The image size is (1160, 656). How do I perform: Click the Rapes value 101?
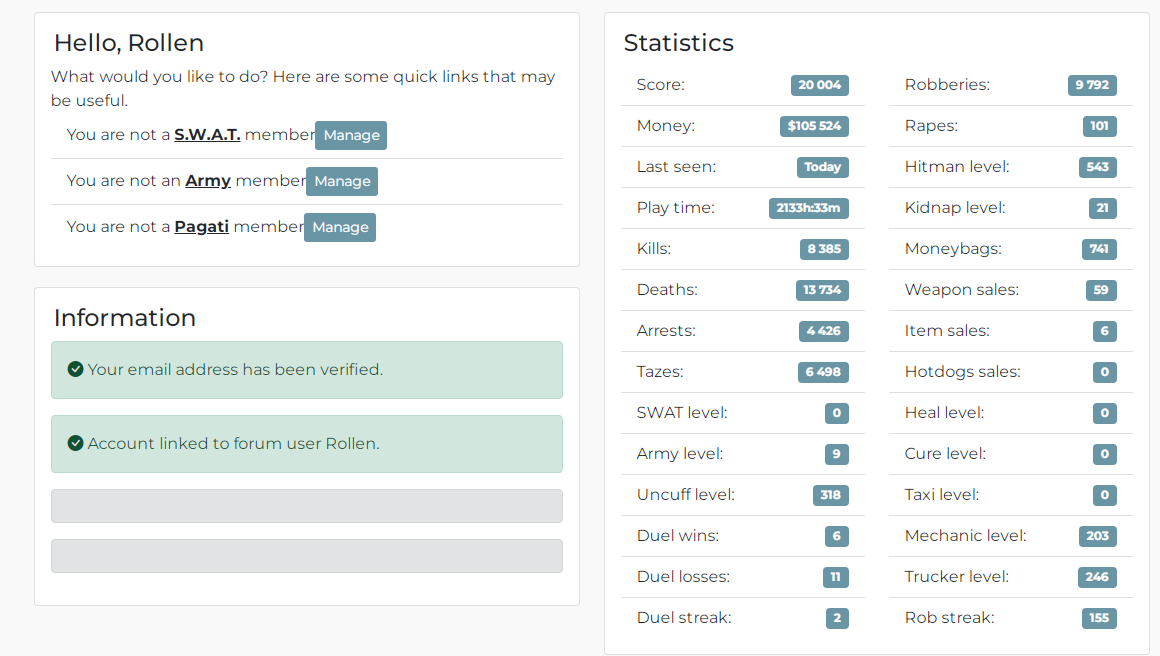tap(1099, 126)
